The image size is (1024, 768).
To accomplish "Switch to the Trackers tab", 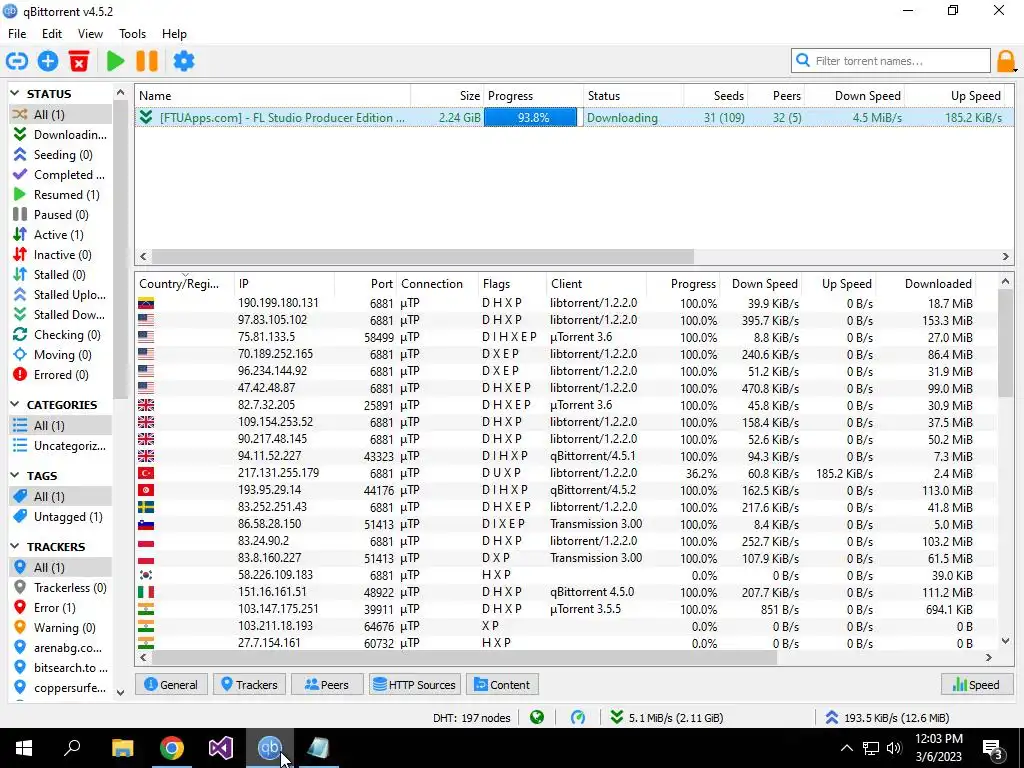I will coord(249,684).
